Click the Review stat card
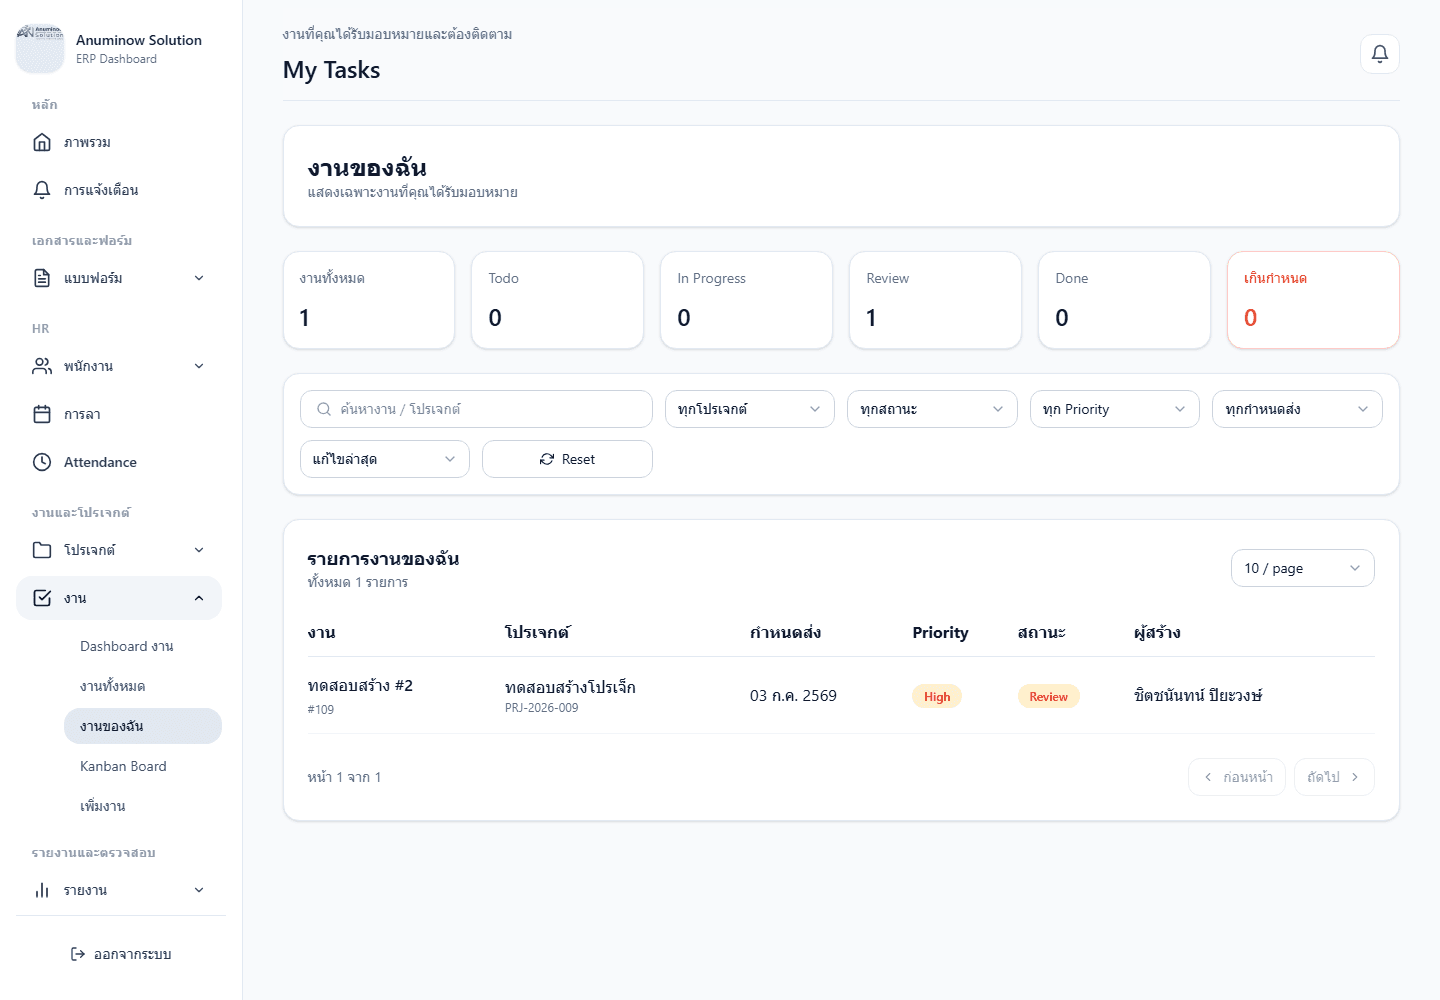1440x1000 pixels. pyautogui.click(x=935, y=300)
